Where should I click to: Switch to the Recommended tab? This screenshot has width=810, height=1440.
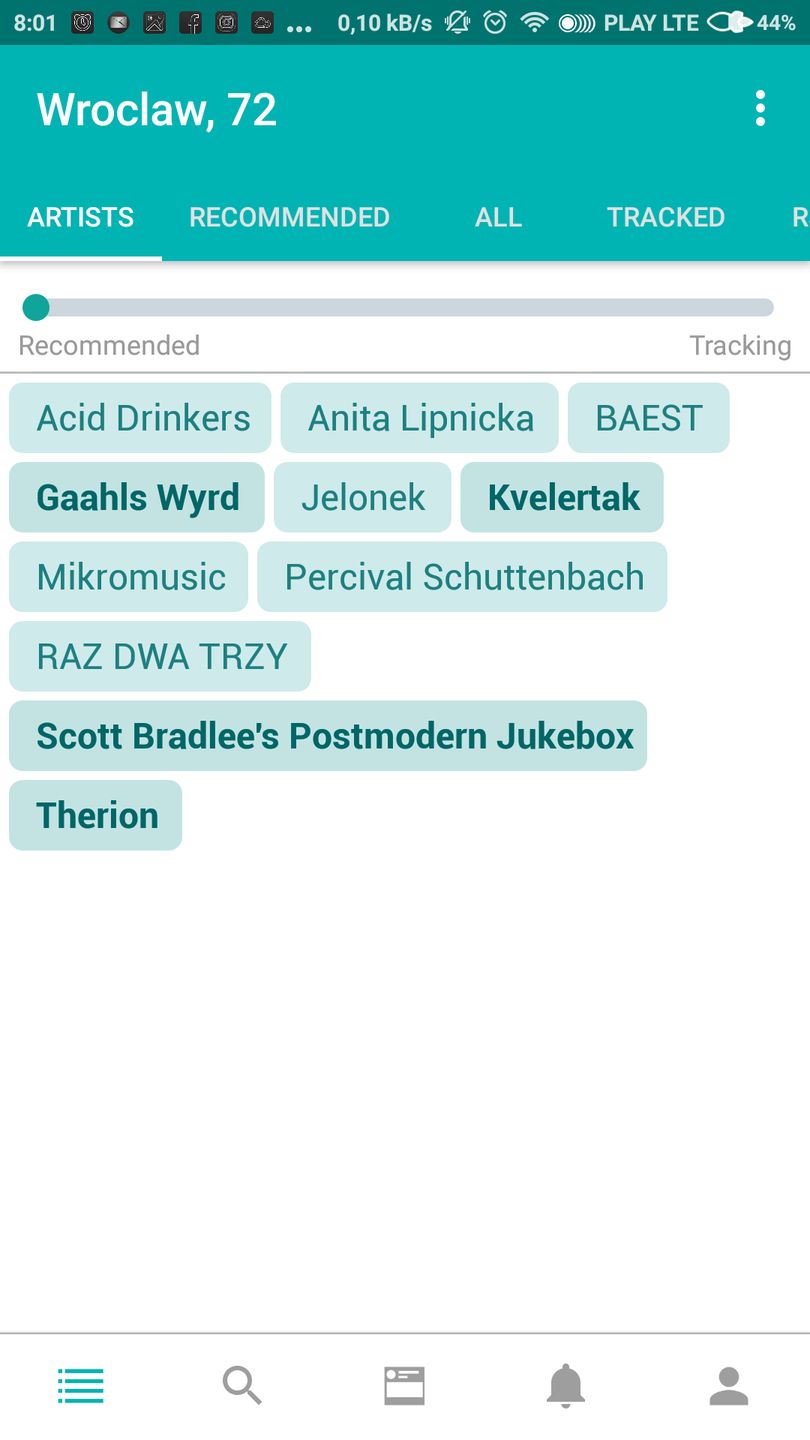(289, 217)
